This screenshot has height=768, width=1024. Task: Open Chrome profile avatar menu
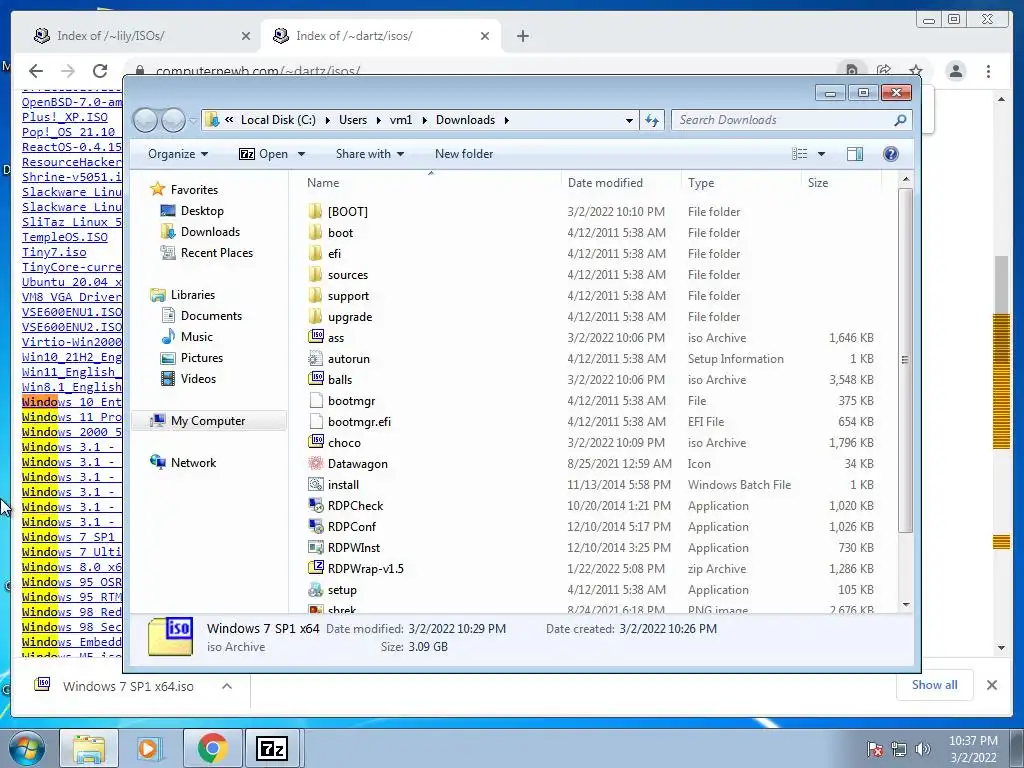pyautogui.click(x=956, y=71)
